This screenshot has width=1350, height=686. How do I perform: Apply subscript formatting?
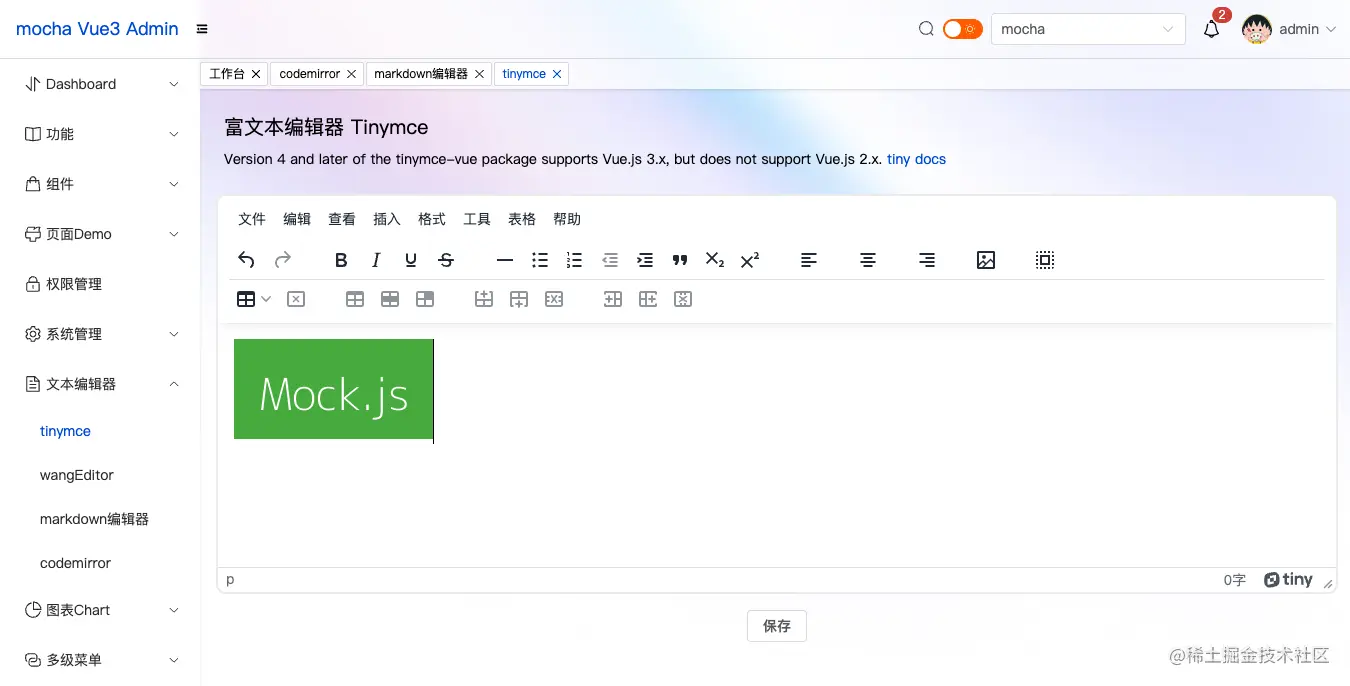tap(715, 260)
